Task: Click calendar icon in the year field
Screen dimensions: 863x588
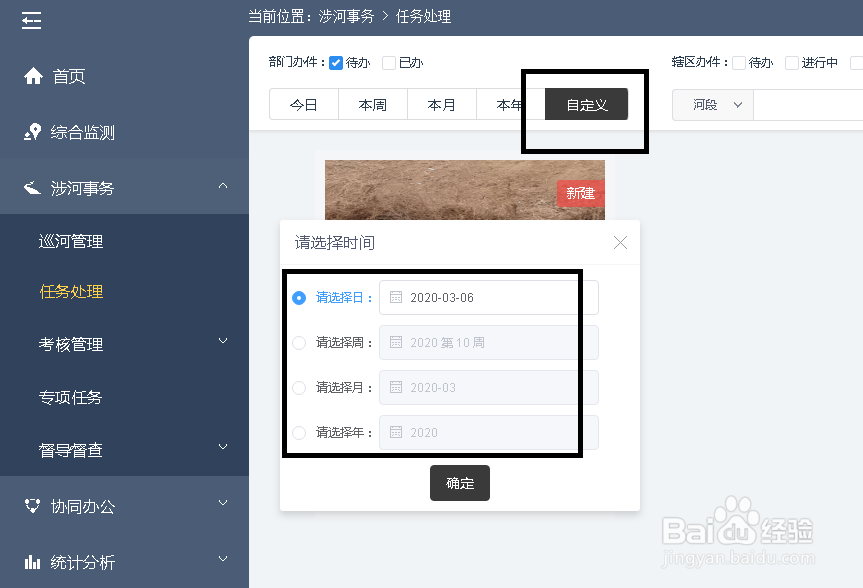Action: click(396, 432)
